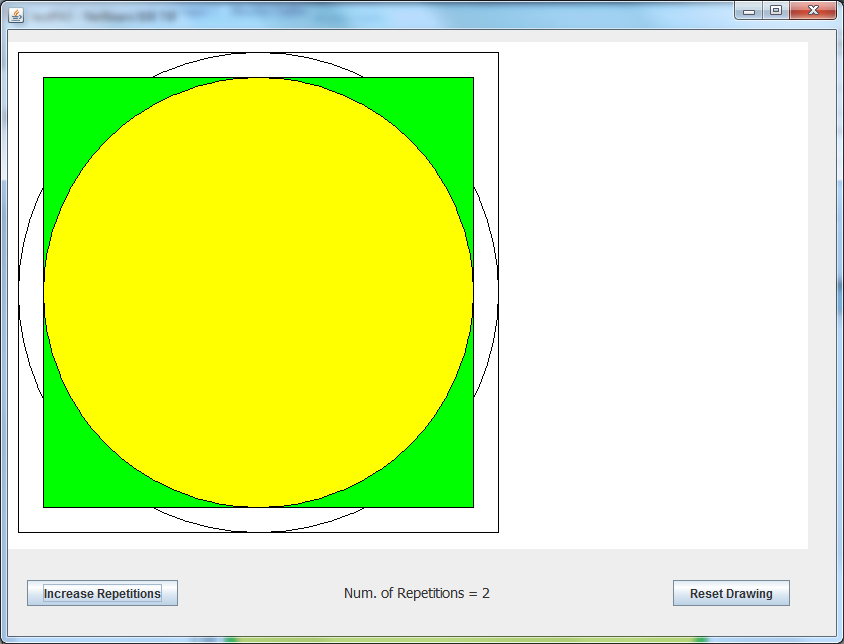Close the Java drawing window
This screenshot has height=644, width=844.
point(812,10)
